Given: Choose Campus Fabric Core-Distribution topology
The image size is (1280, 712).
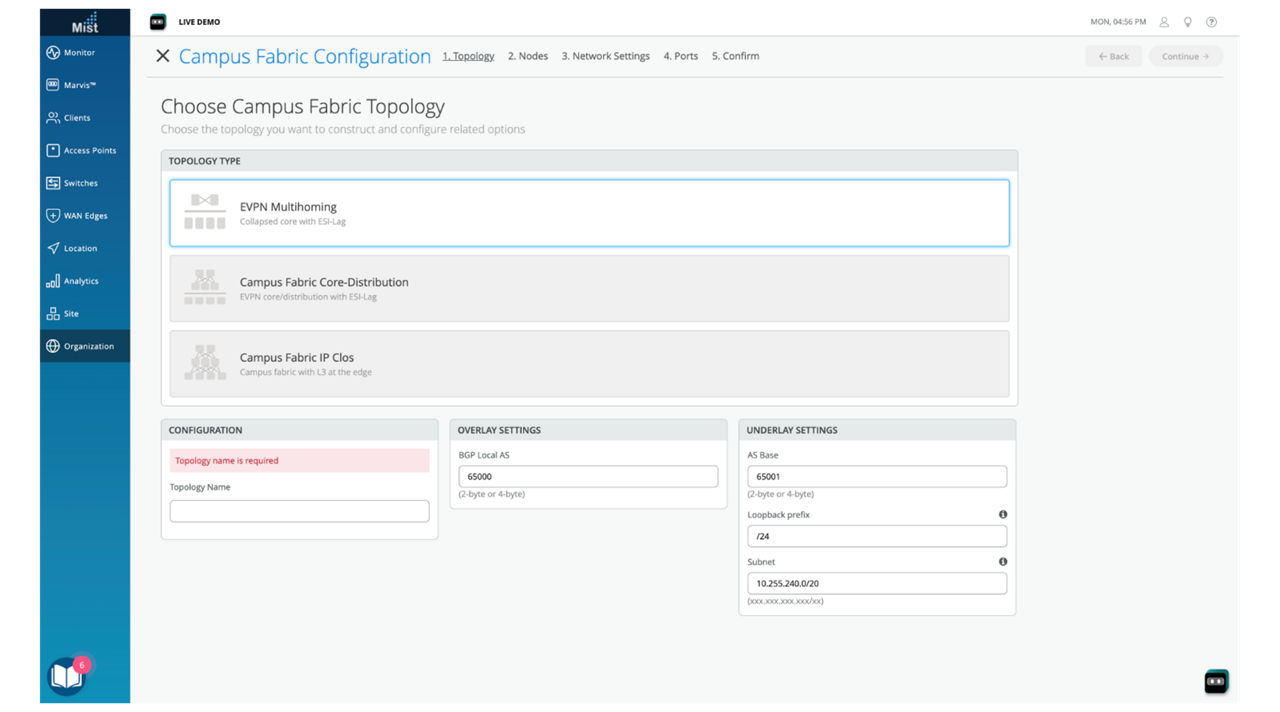Looking at the screenshot, I should click(x=590, y=287).
